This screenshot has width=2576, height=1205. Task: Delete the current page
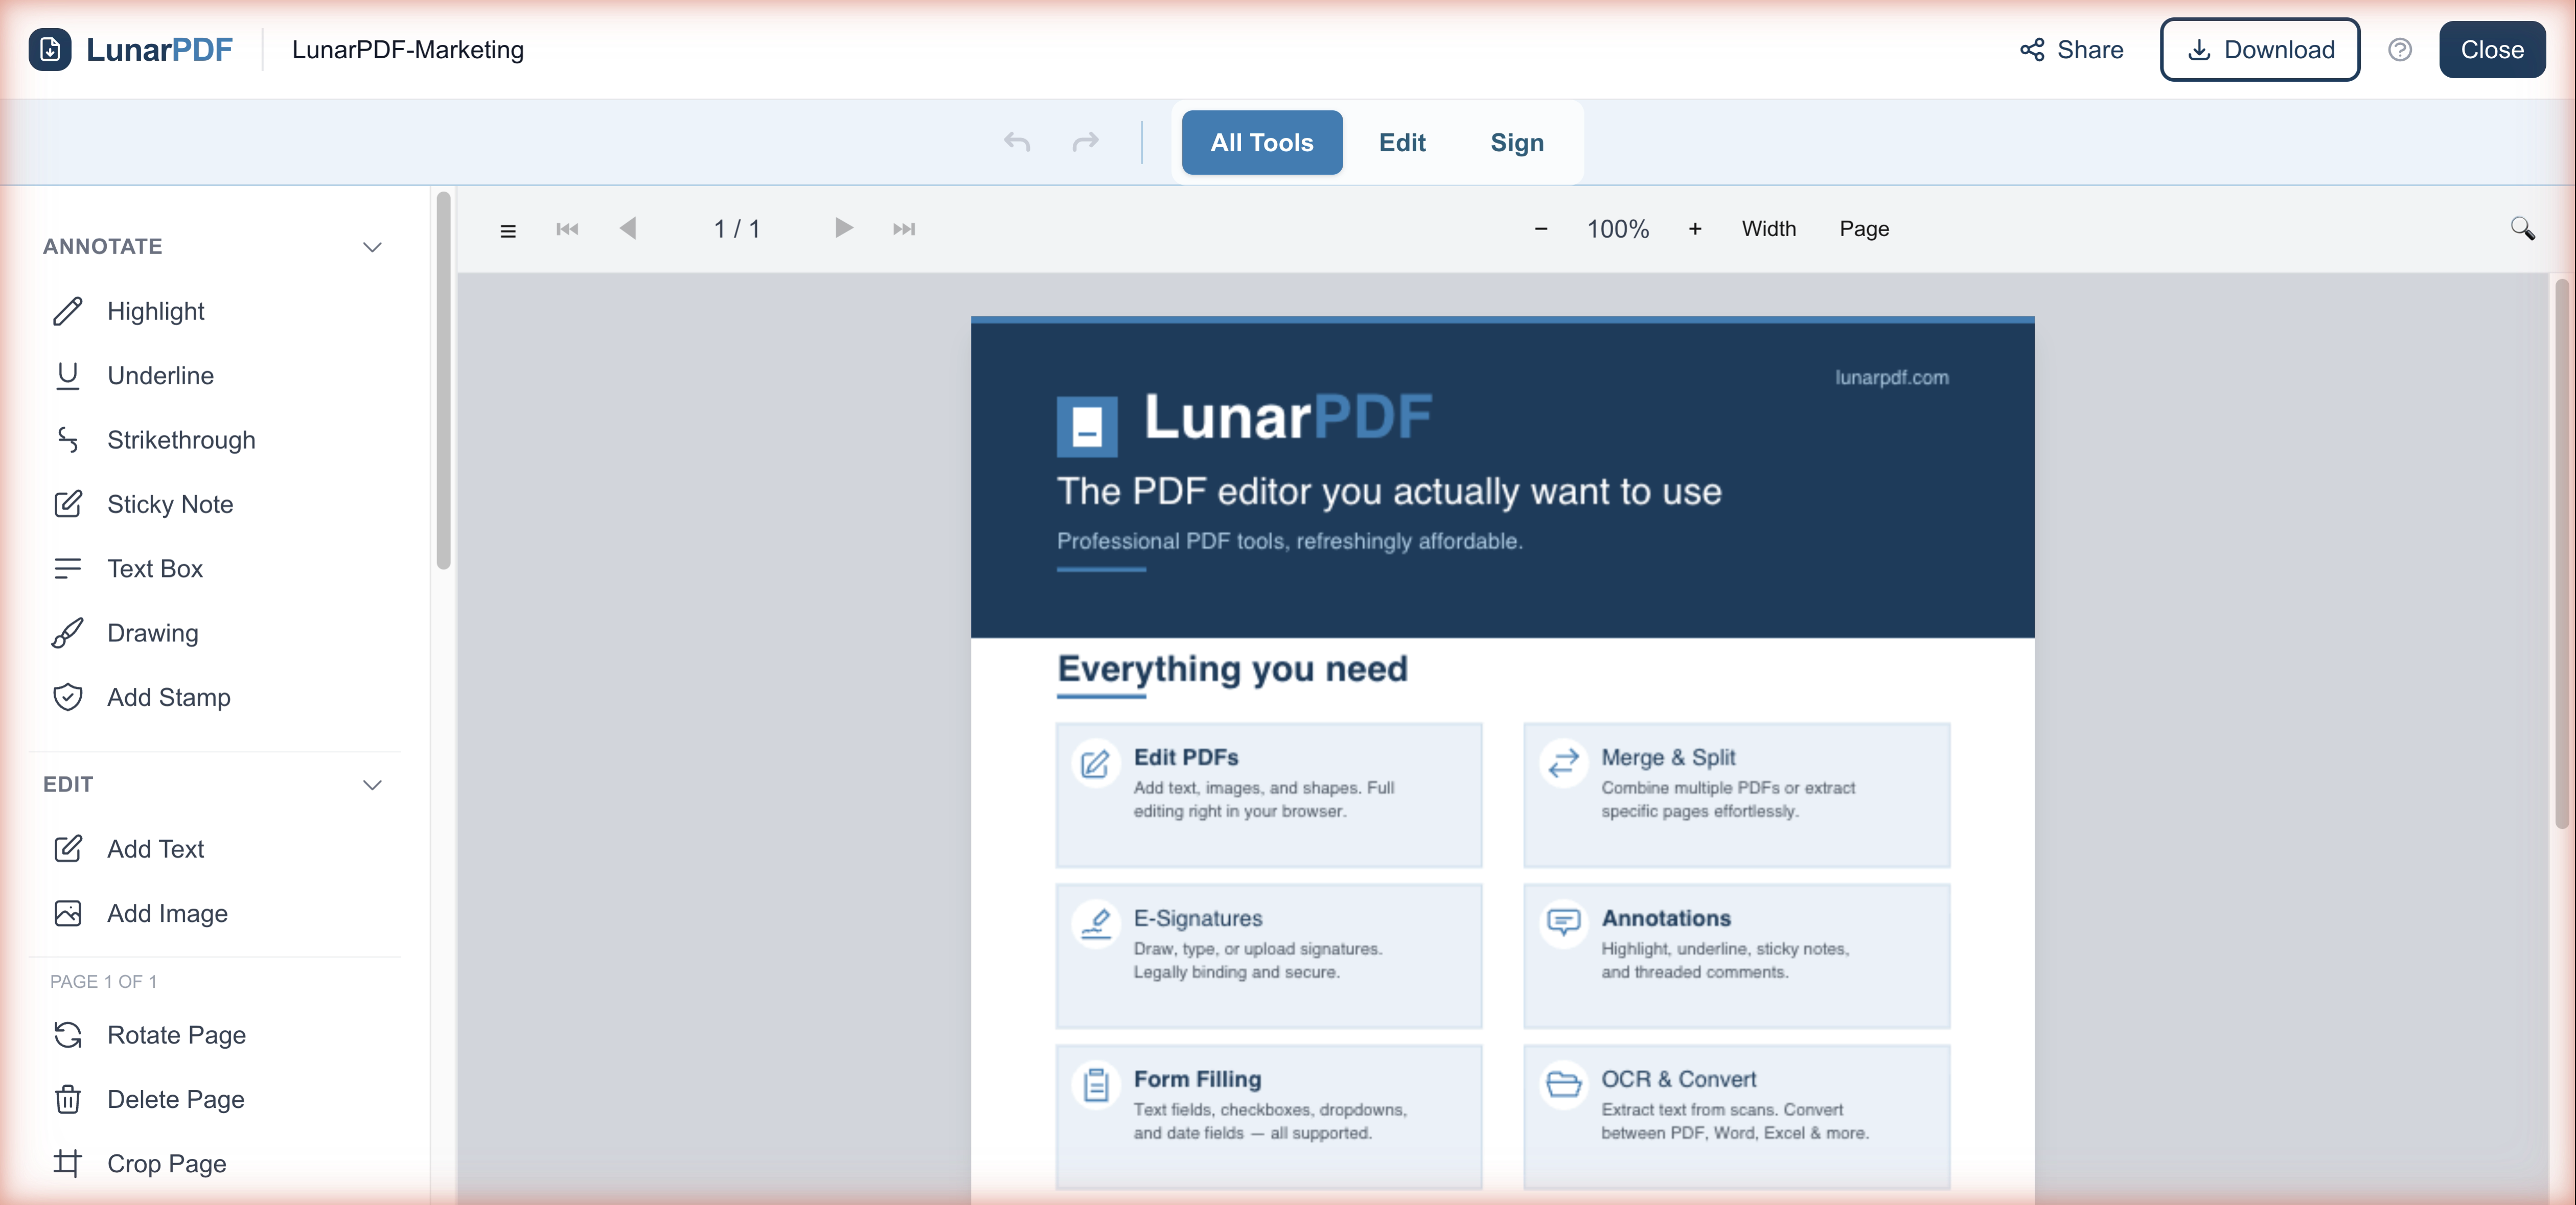[x=176, y=1099]
